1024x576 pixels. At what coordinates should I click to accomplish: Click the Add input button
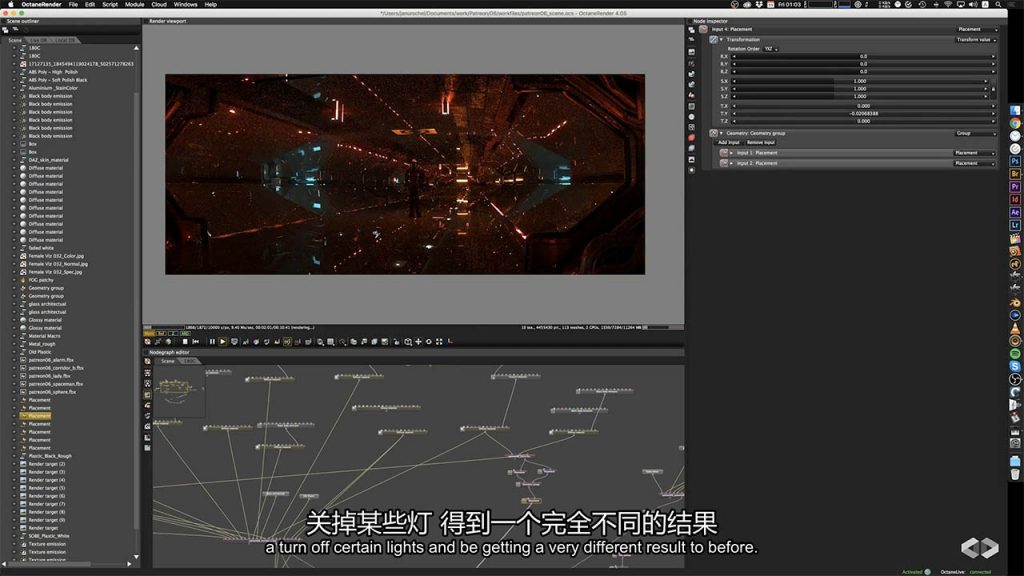(728, 142)
